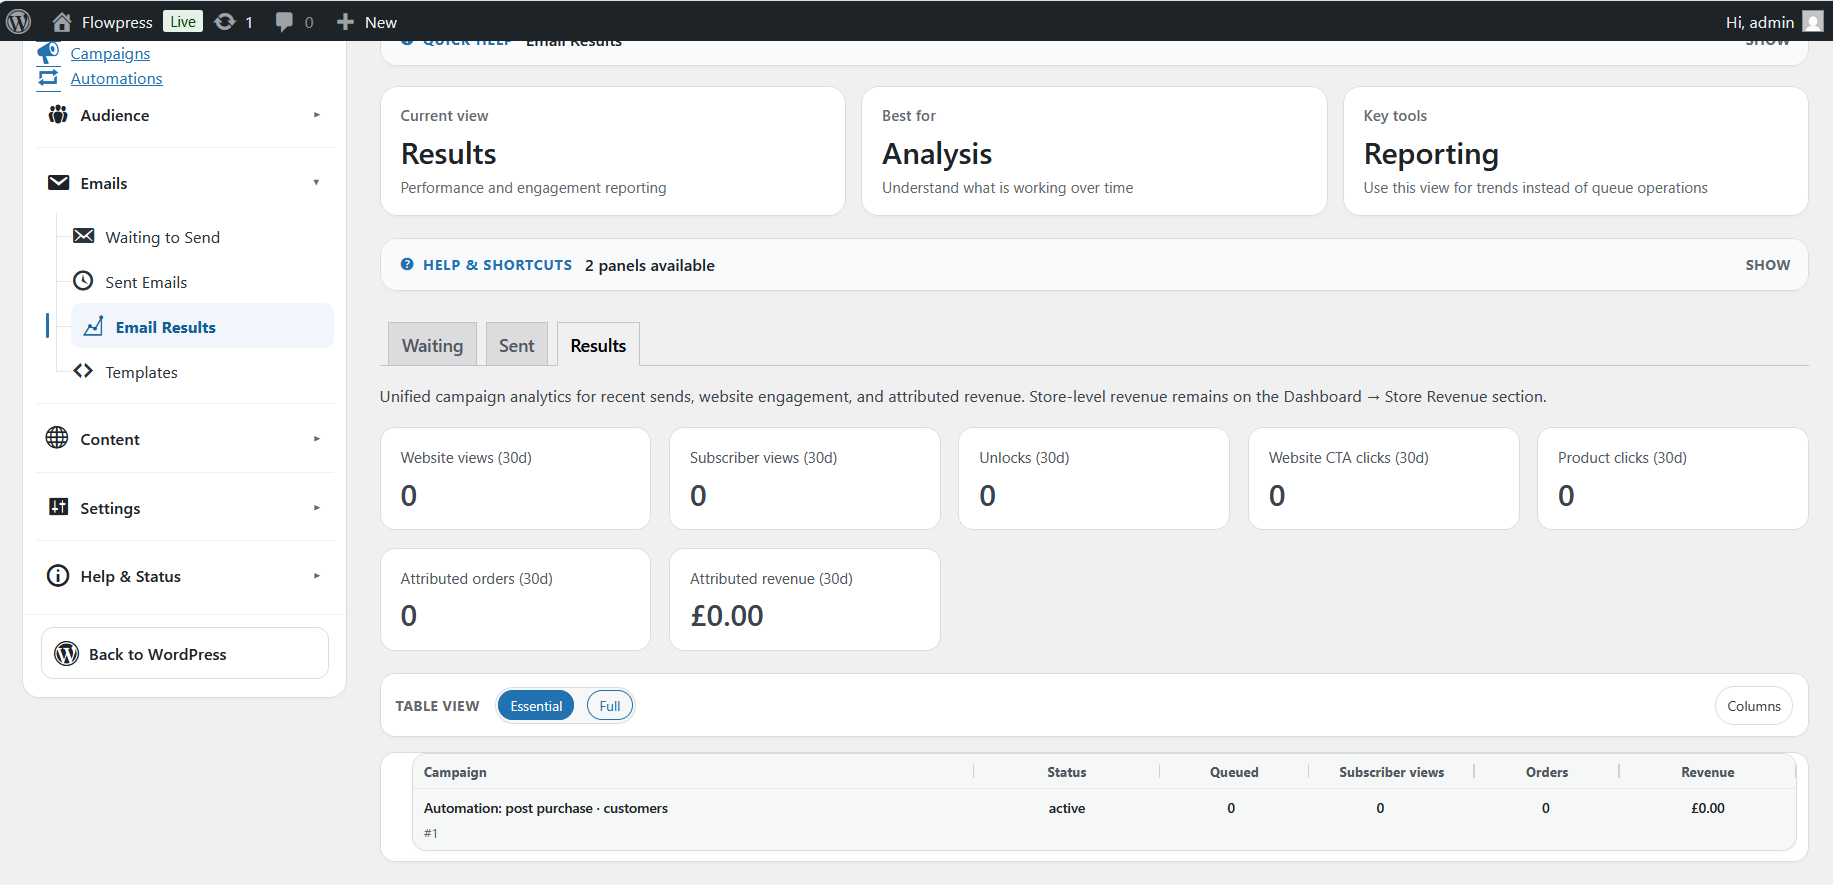Click the Campaigns megaphone icon

[x=48, y=52]
